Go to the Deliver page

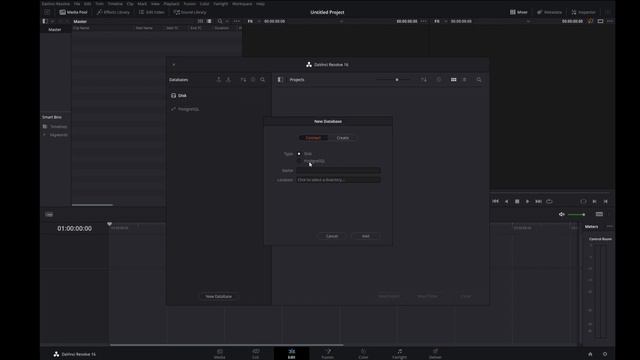click(435, 354)
